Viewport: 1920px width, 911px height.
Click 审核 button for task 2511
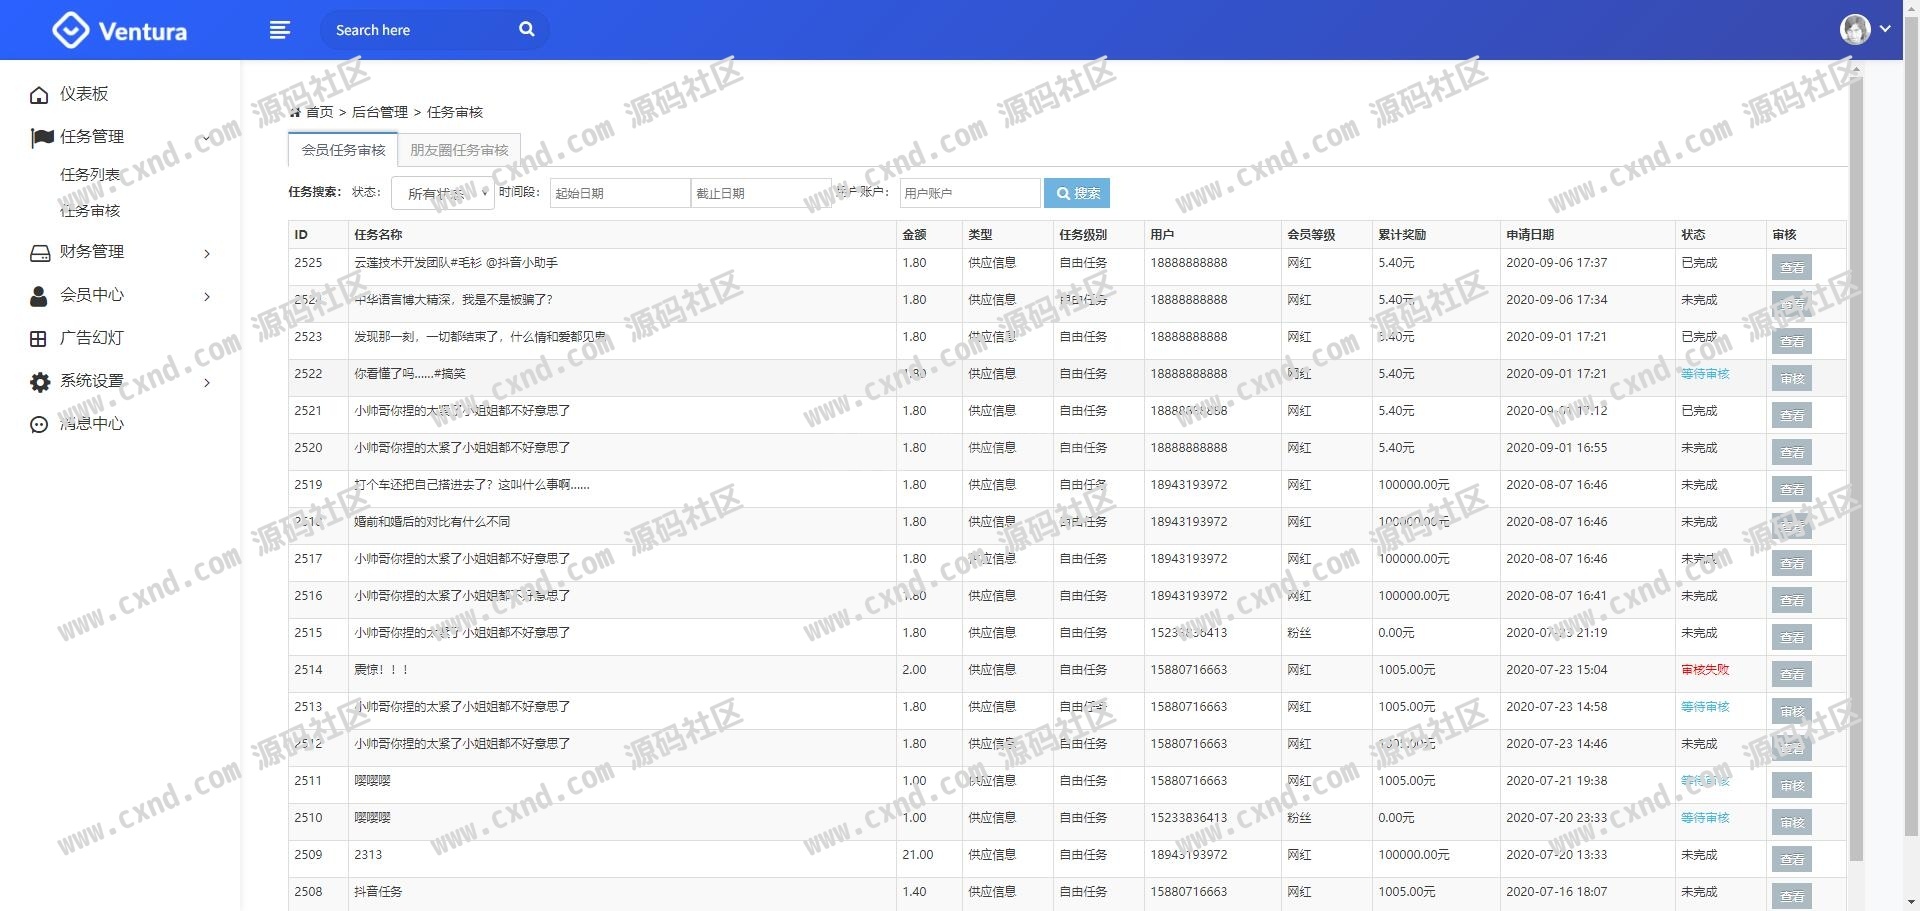[x=1791, y=785]
